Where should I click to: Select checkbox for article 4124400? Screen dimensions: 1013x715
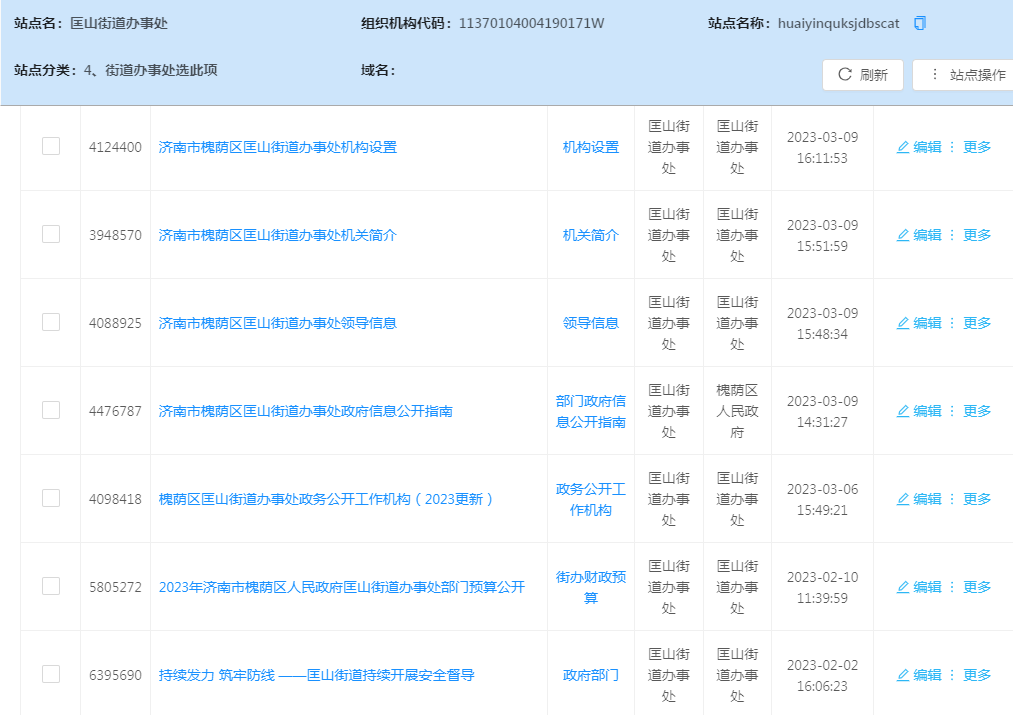[51, 146]
